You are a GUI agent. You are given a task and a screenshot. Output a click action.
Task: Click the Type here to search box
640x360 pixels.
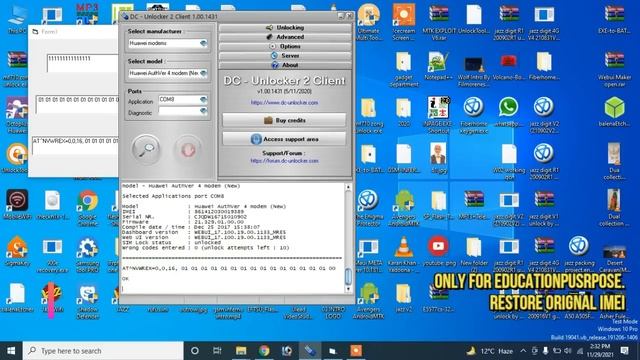point(103,351)
